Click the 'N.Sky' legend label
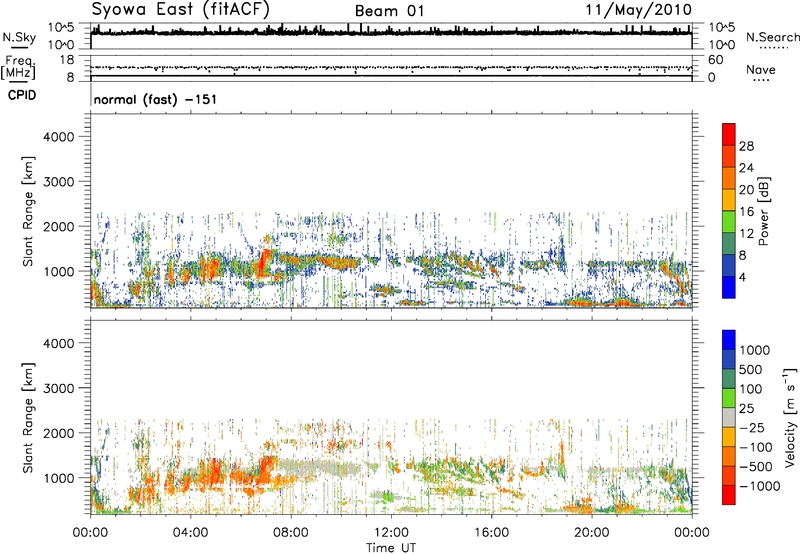Viewport: 800px width, 554px height. (19, 37)
